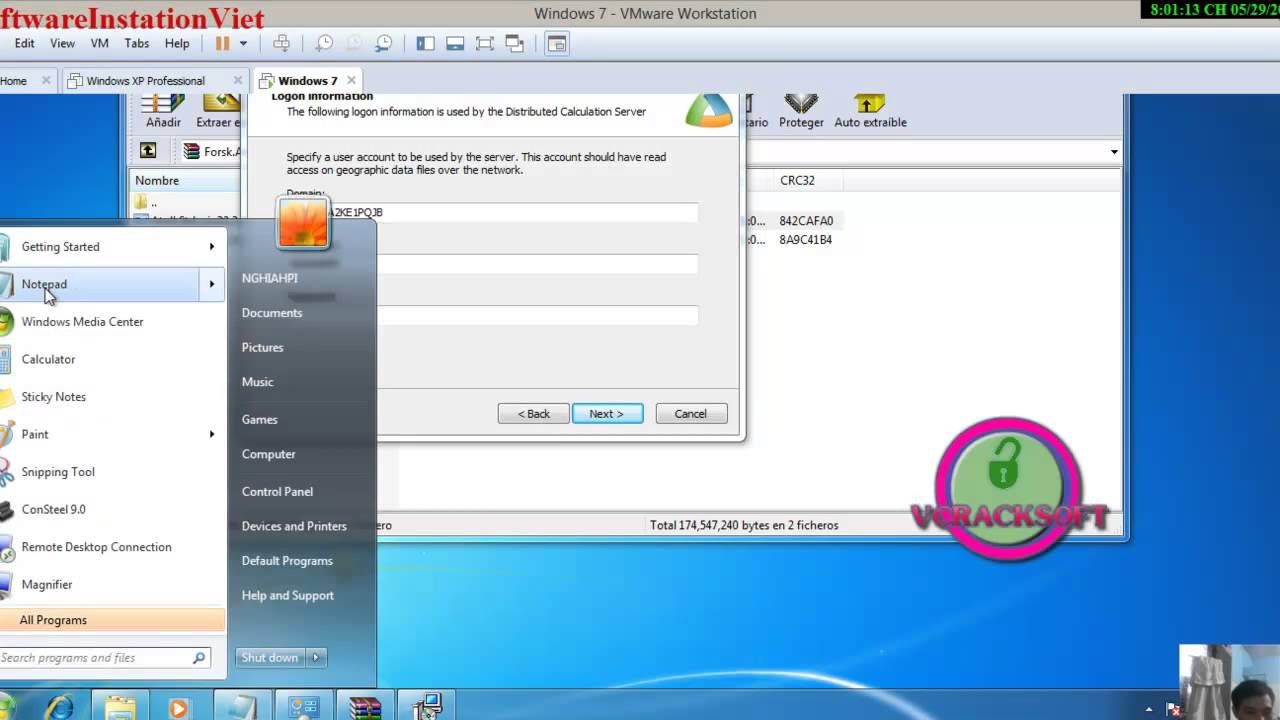
Task: Open the VMware View menu
Action: click(62, 43)
